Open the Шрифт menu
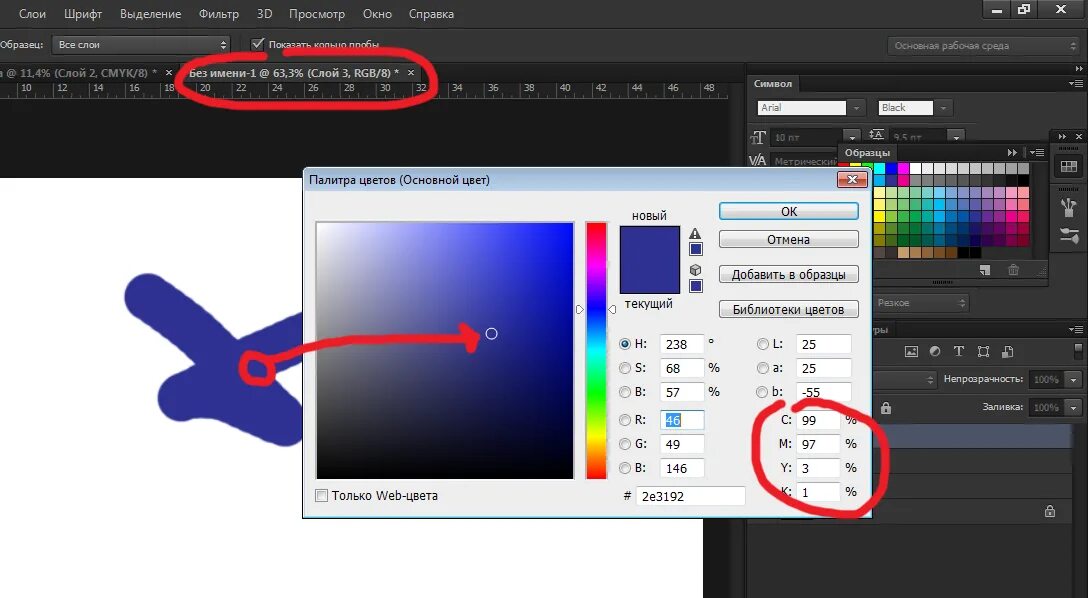 tap(83, 13)
